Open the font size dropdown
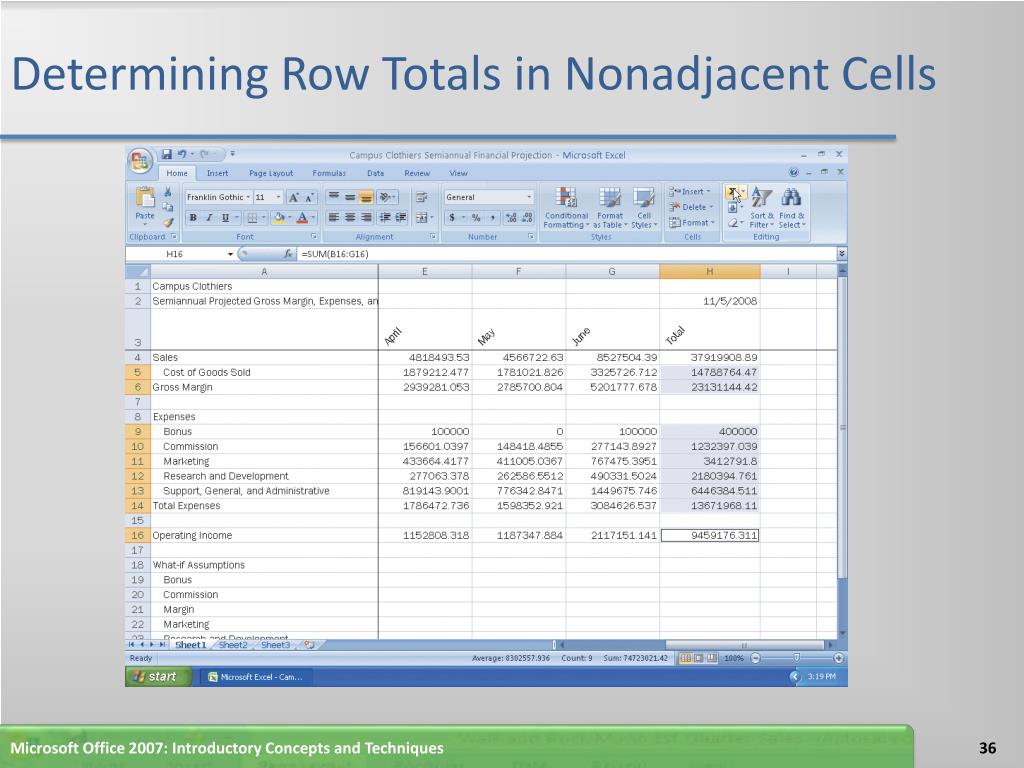Viewport: 1024px width, 768px height. pos(278,197)
